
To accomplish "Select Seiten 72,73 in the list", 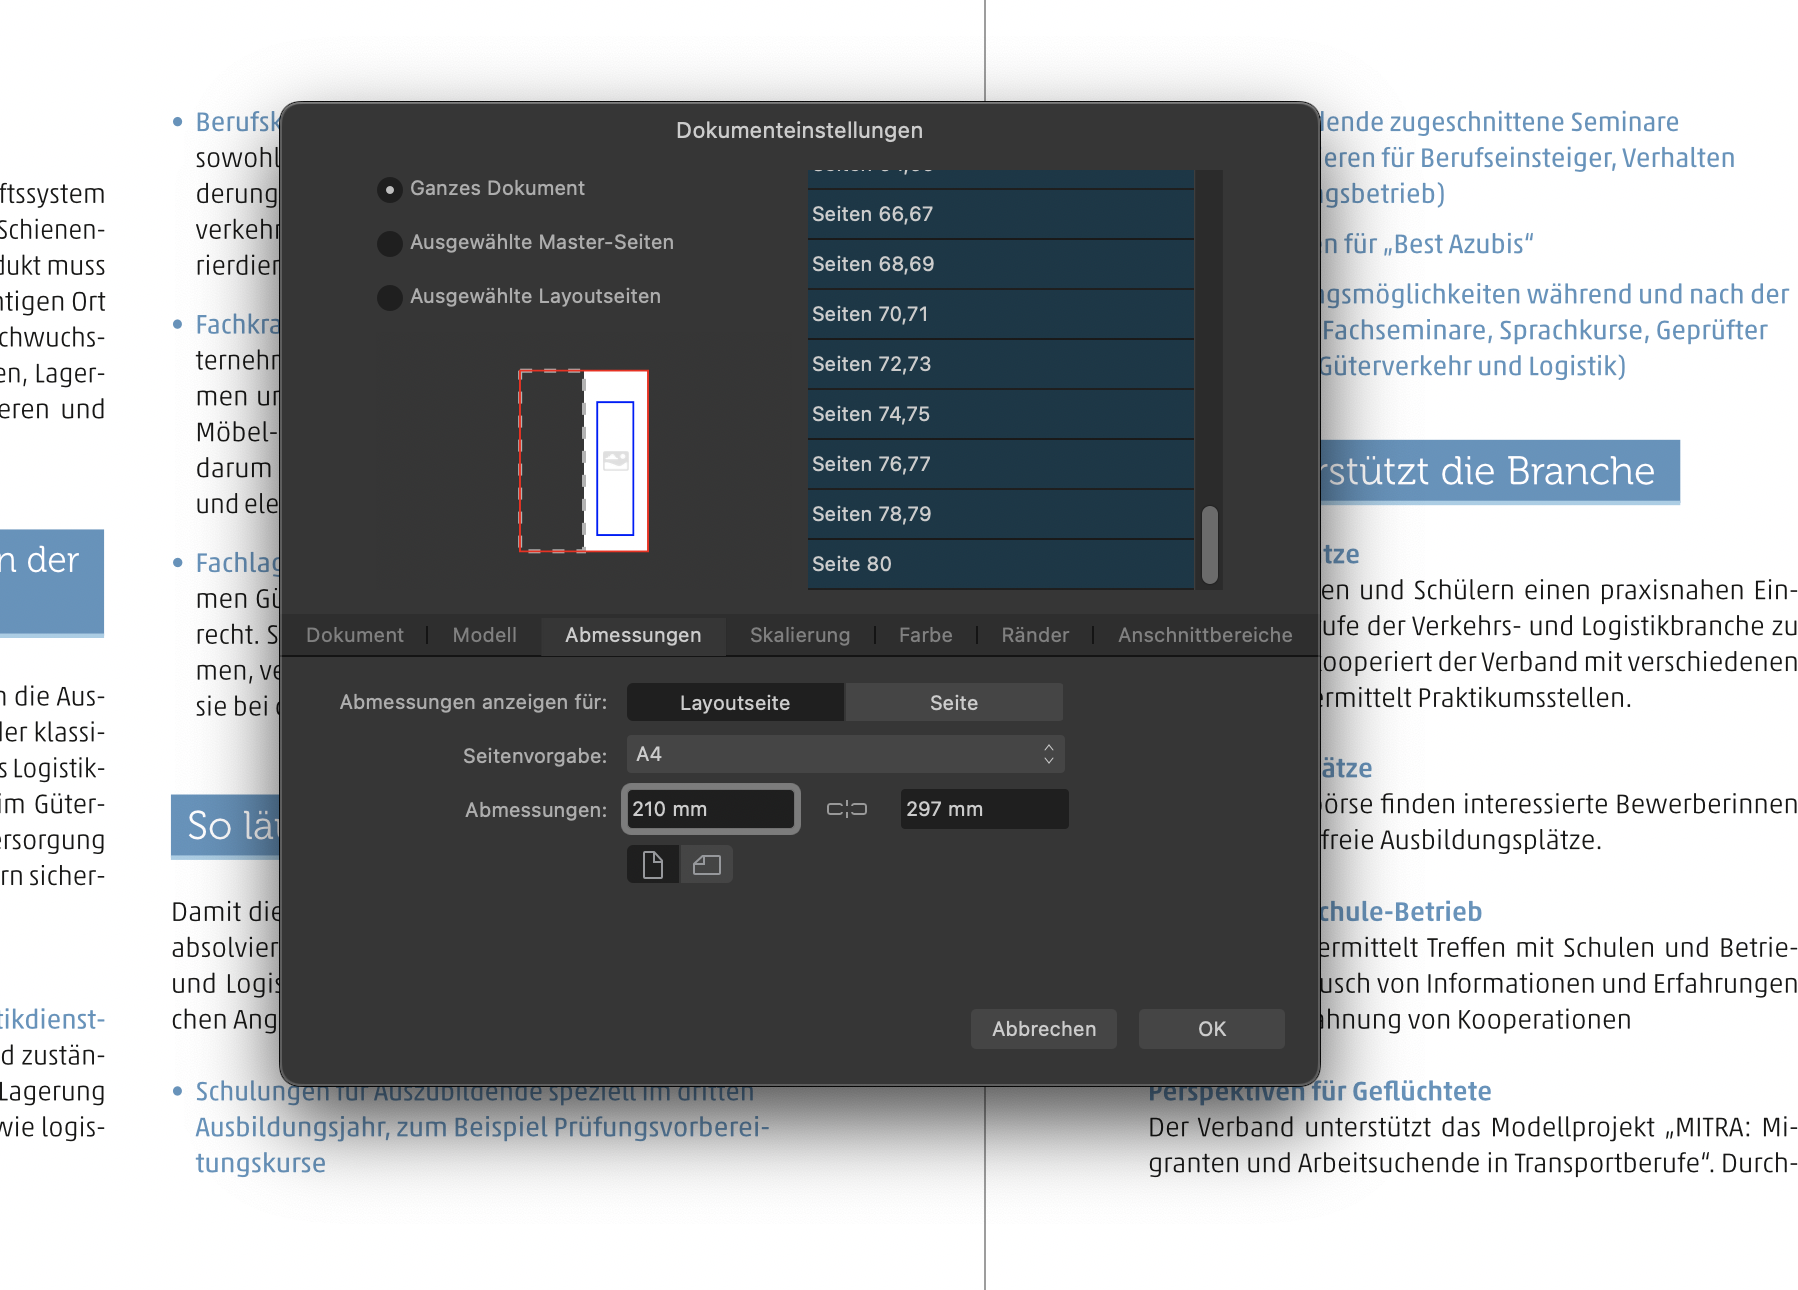I will [x=1001, y=364].
